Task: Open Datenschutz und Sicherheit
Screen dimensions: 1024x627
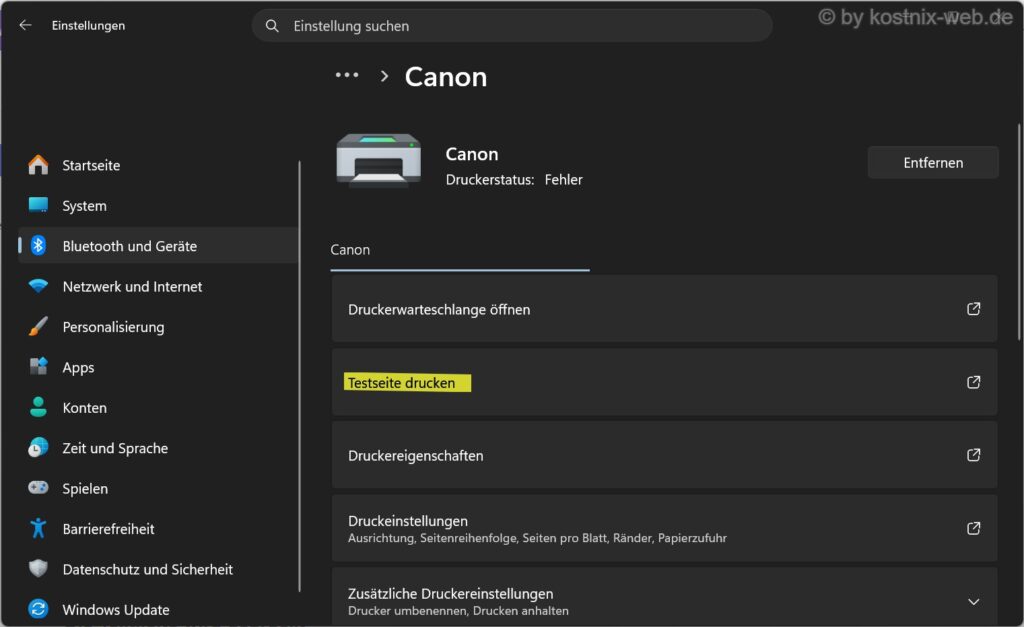Action: [159, 569]
